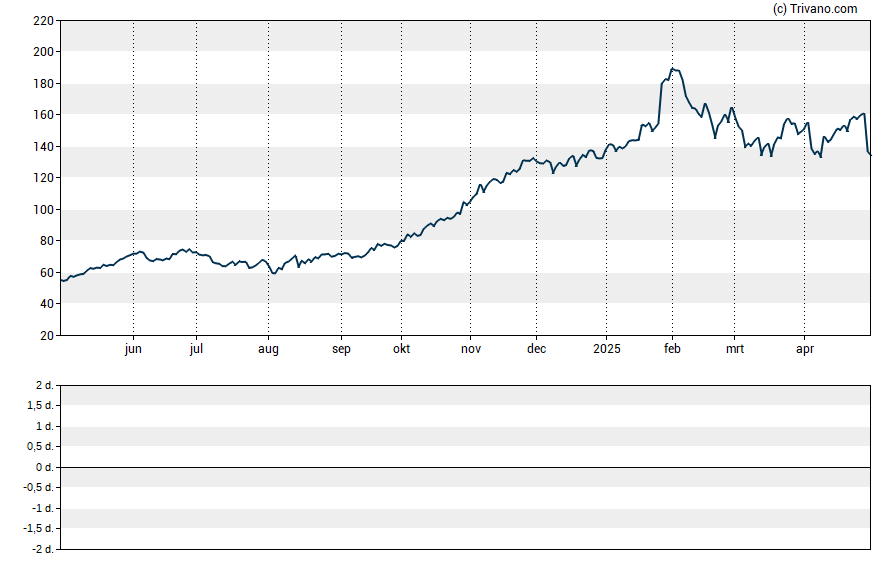Click the '1 d.' lower axis label
Screen dimensions: 888x565
45,426
